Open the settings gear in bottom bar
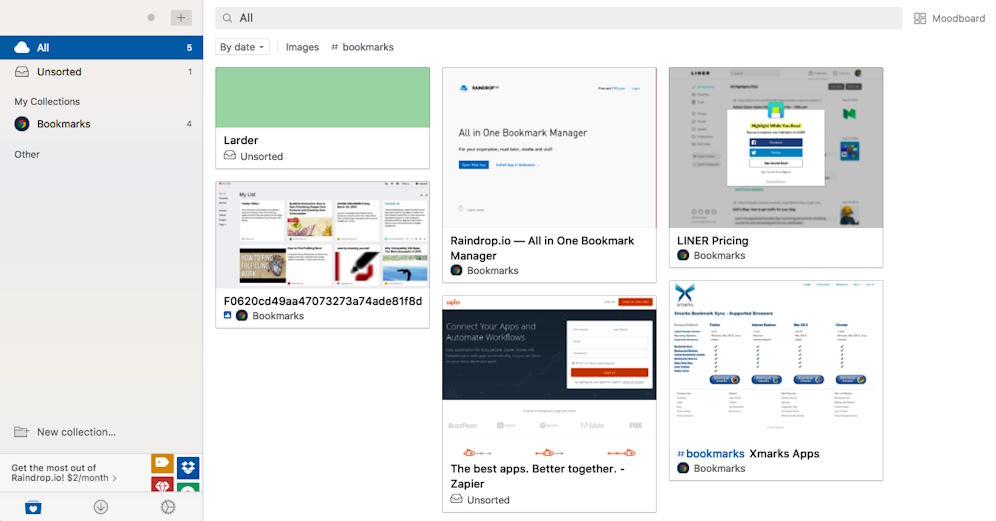Screen dimensions: 996x521 (x=168, y=507)
